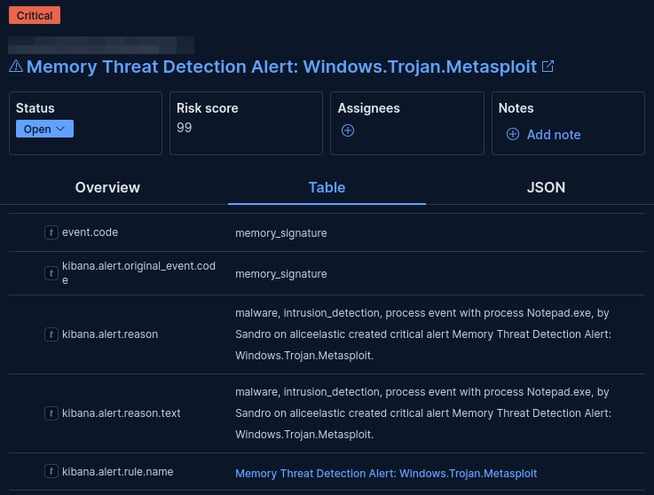
Task: Click the Risk score label
Action: (x=207, y=108)
